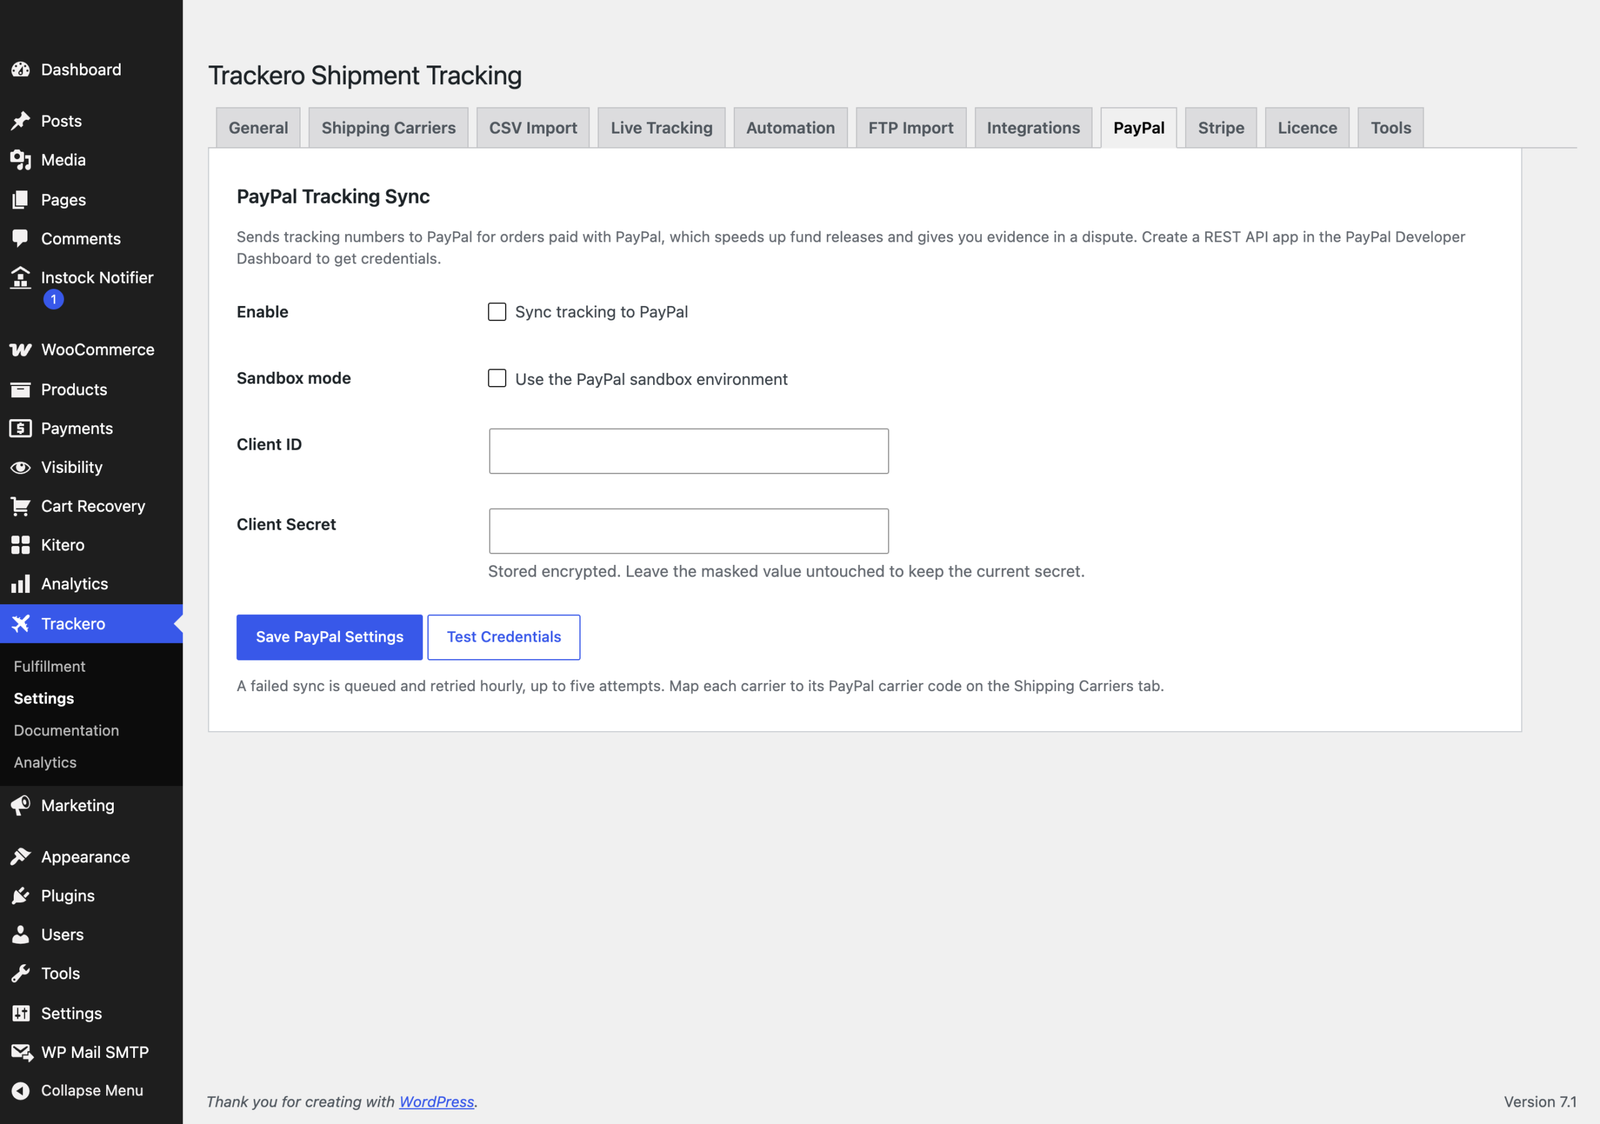Image resolution: width=1600 pixels, height=1124 pixels.
Task: Click the WP Mail SMTP envelope icon
Action: 20,1053
